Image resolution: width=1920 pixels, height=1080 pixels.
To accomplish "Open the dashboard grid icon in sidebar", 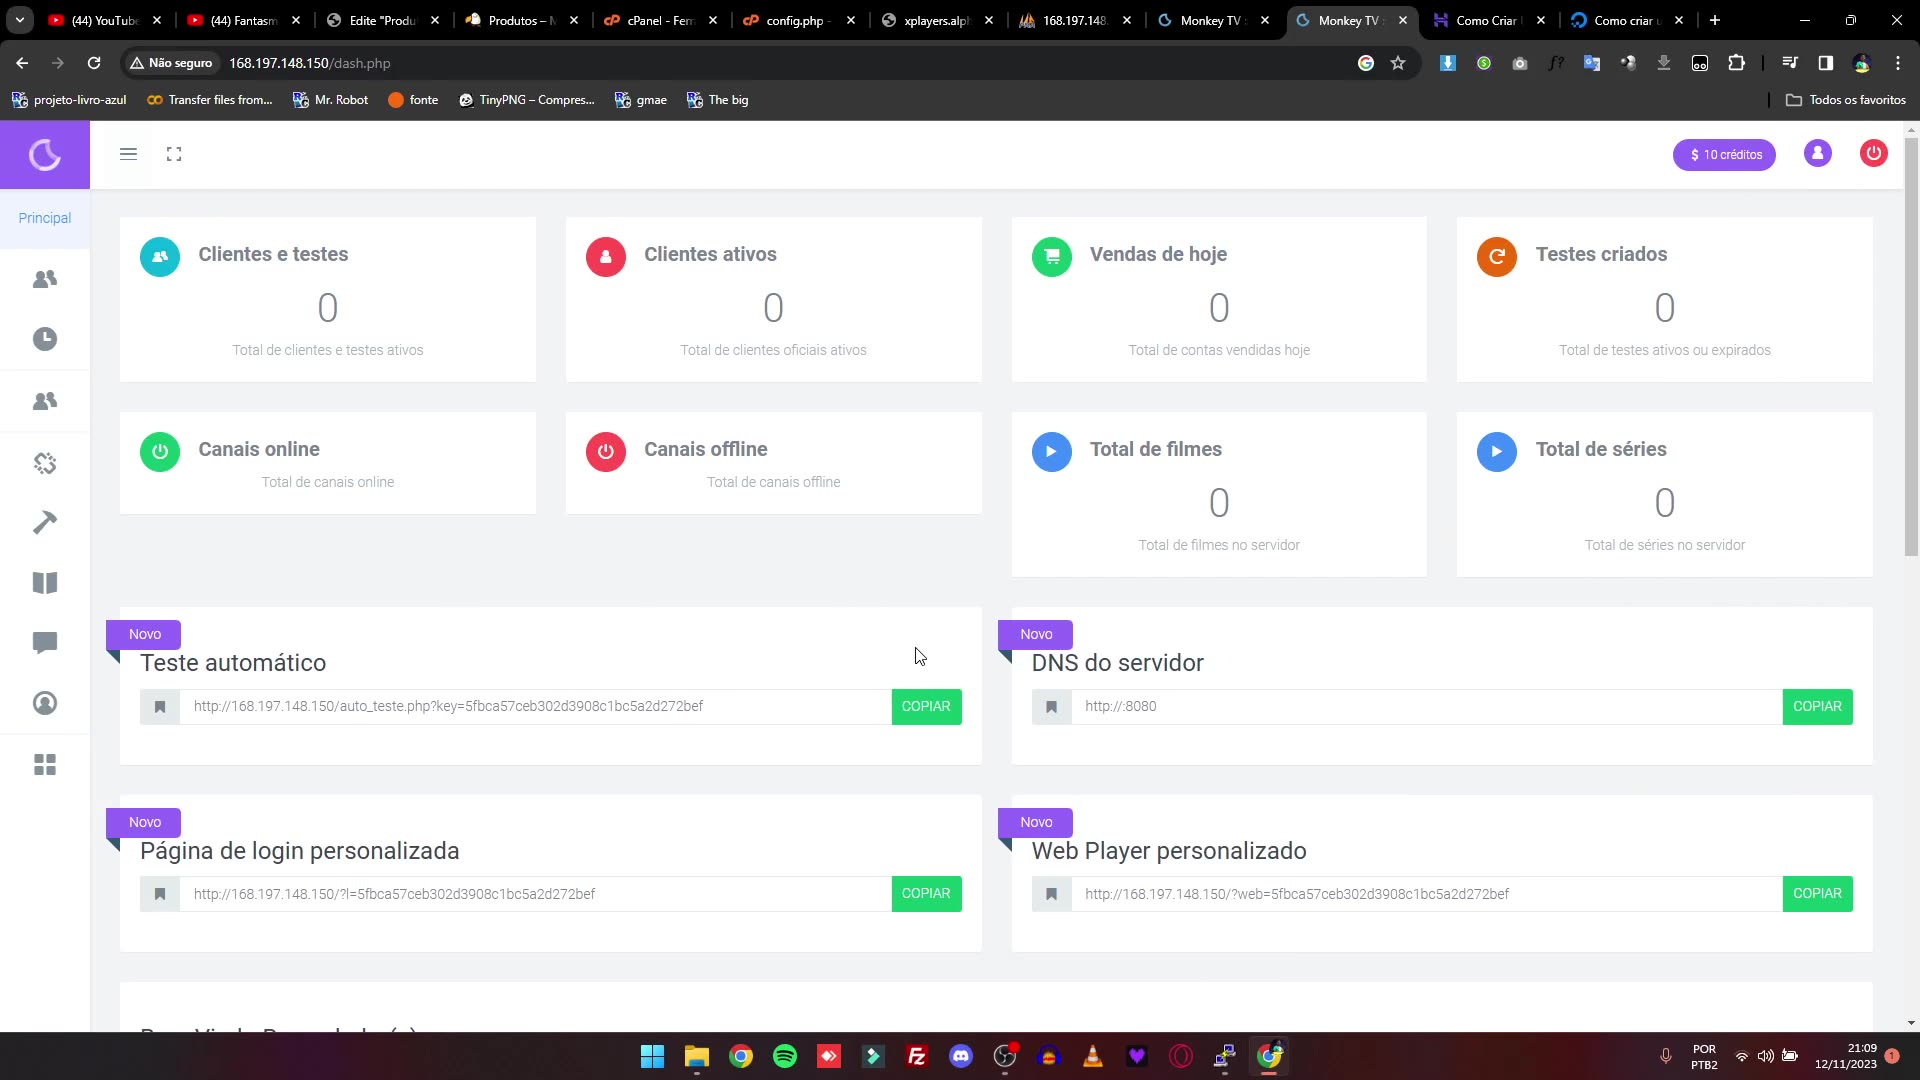I will pyautogui.click(x=45, y=765).
